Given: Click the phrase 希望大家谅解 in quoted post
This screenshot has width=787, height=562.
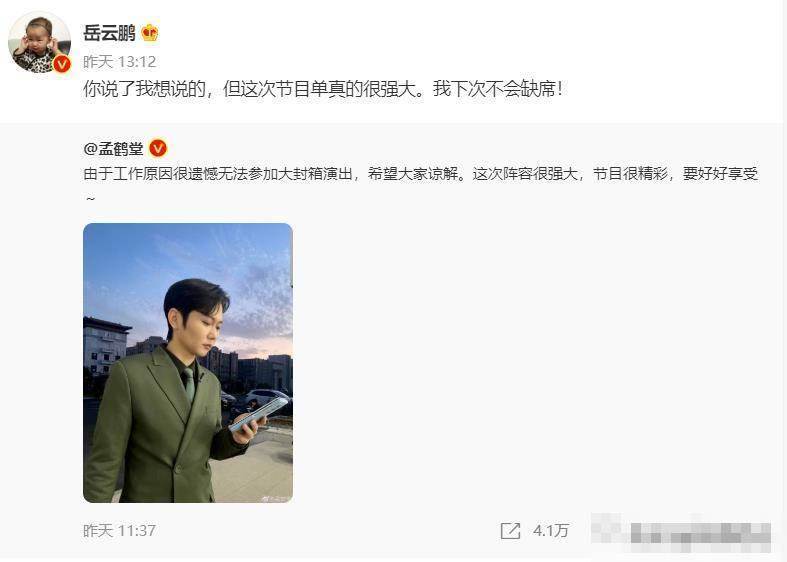Looking at the screenshot, I should (x=412, y=174).
